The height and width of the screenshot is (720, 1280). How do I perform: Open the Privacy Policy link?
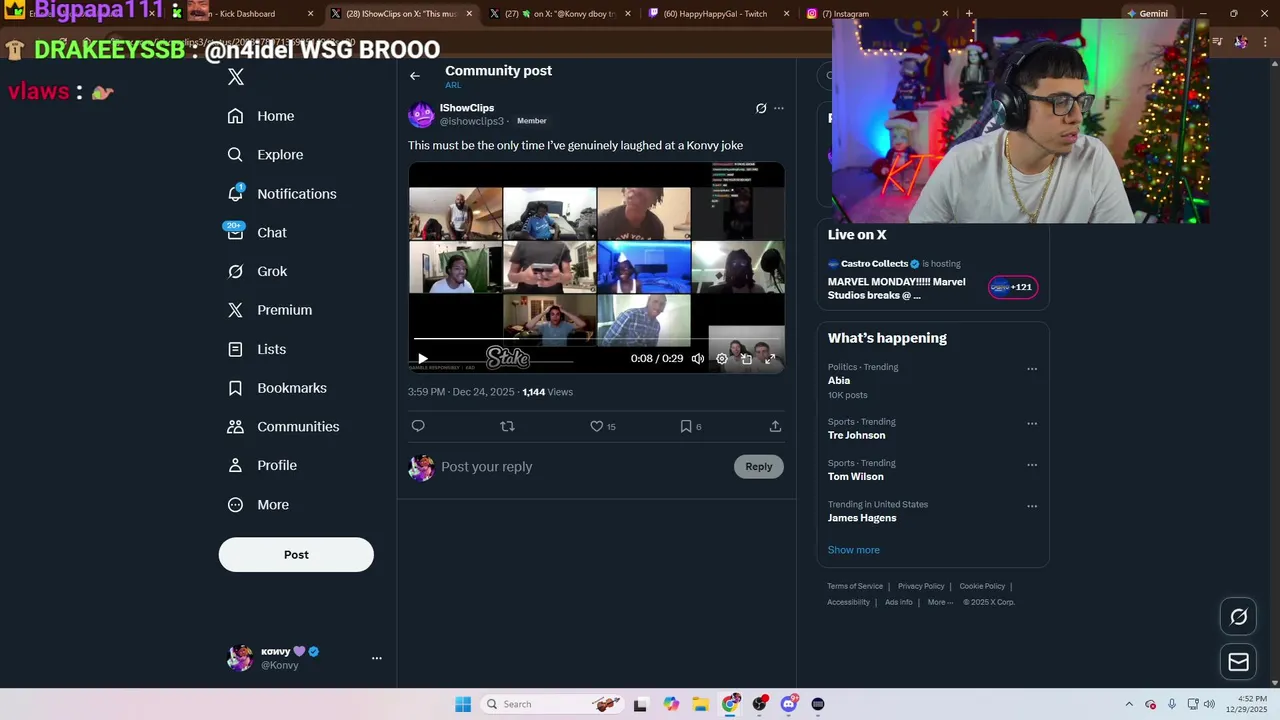tap(921, 586)
